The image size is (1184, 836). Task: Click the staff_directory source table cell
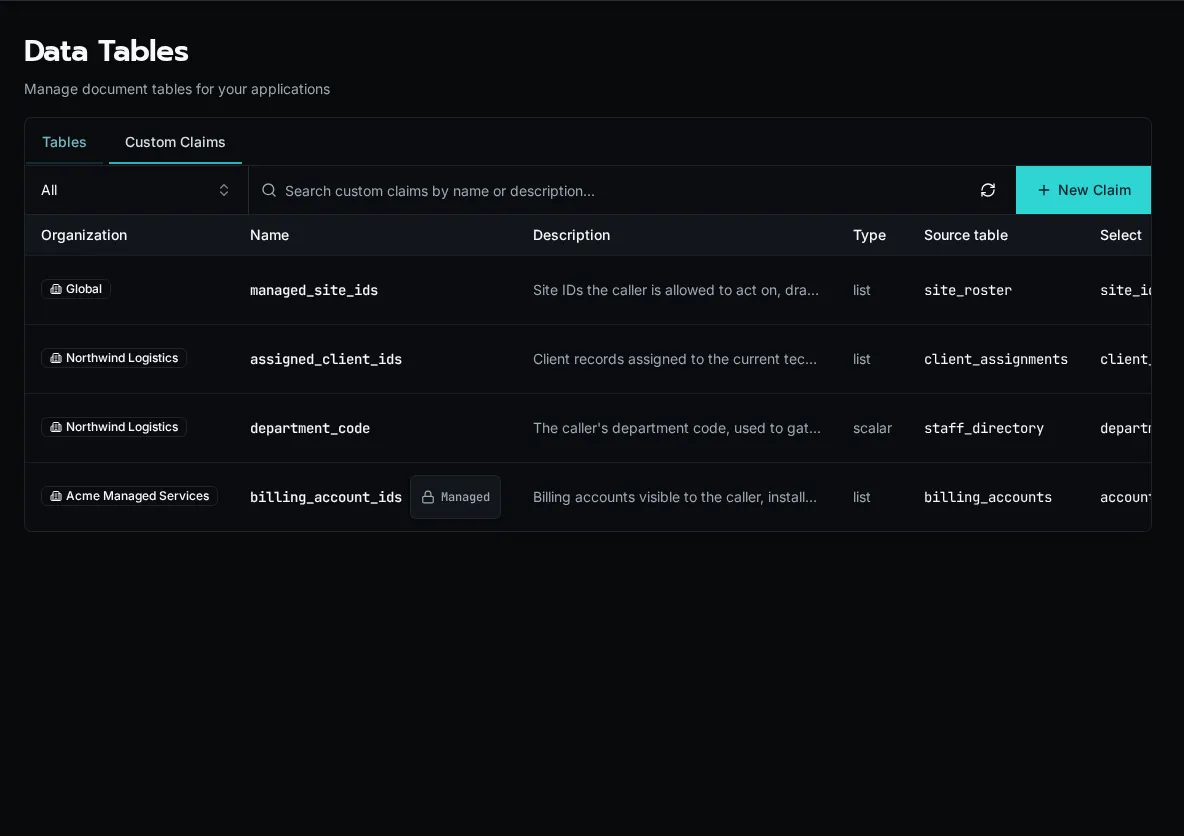pyautogui.click(x=984, y=428)
